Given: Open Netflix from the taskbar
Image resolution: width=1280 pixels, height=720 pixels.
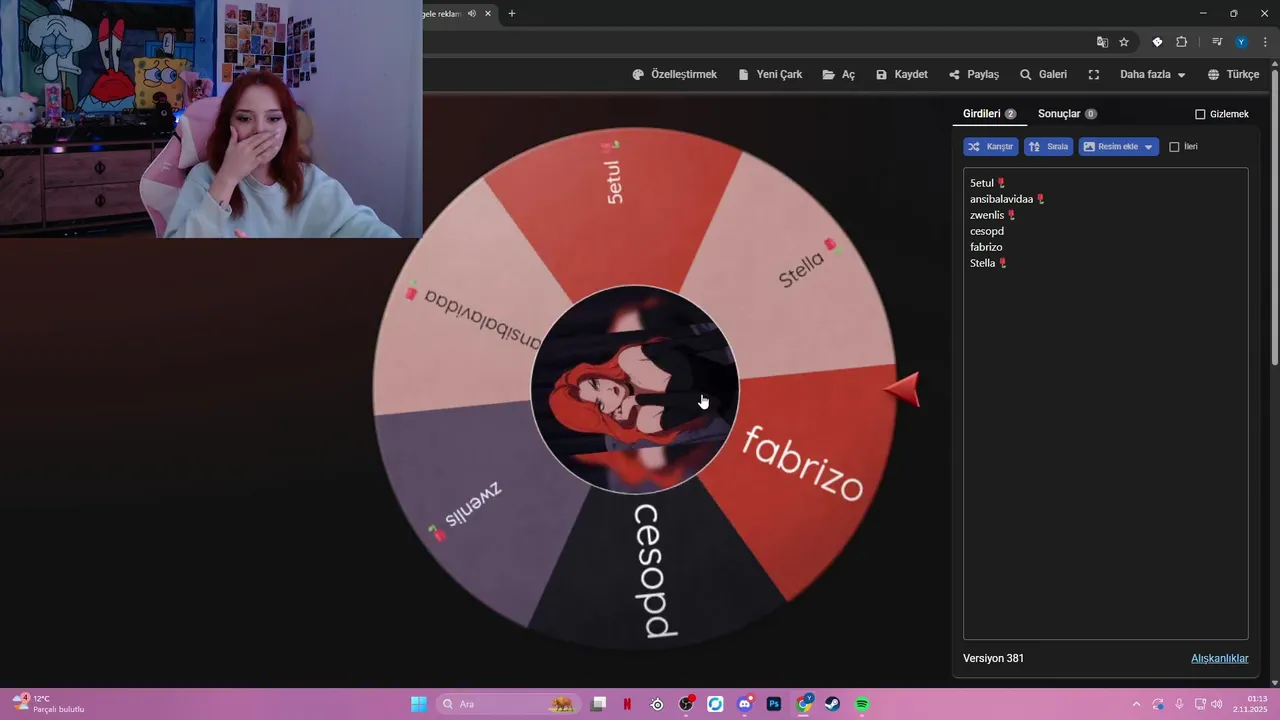Looking at the screenshot, I should (627, 704).
